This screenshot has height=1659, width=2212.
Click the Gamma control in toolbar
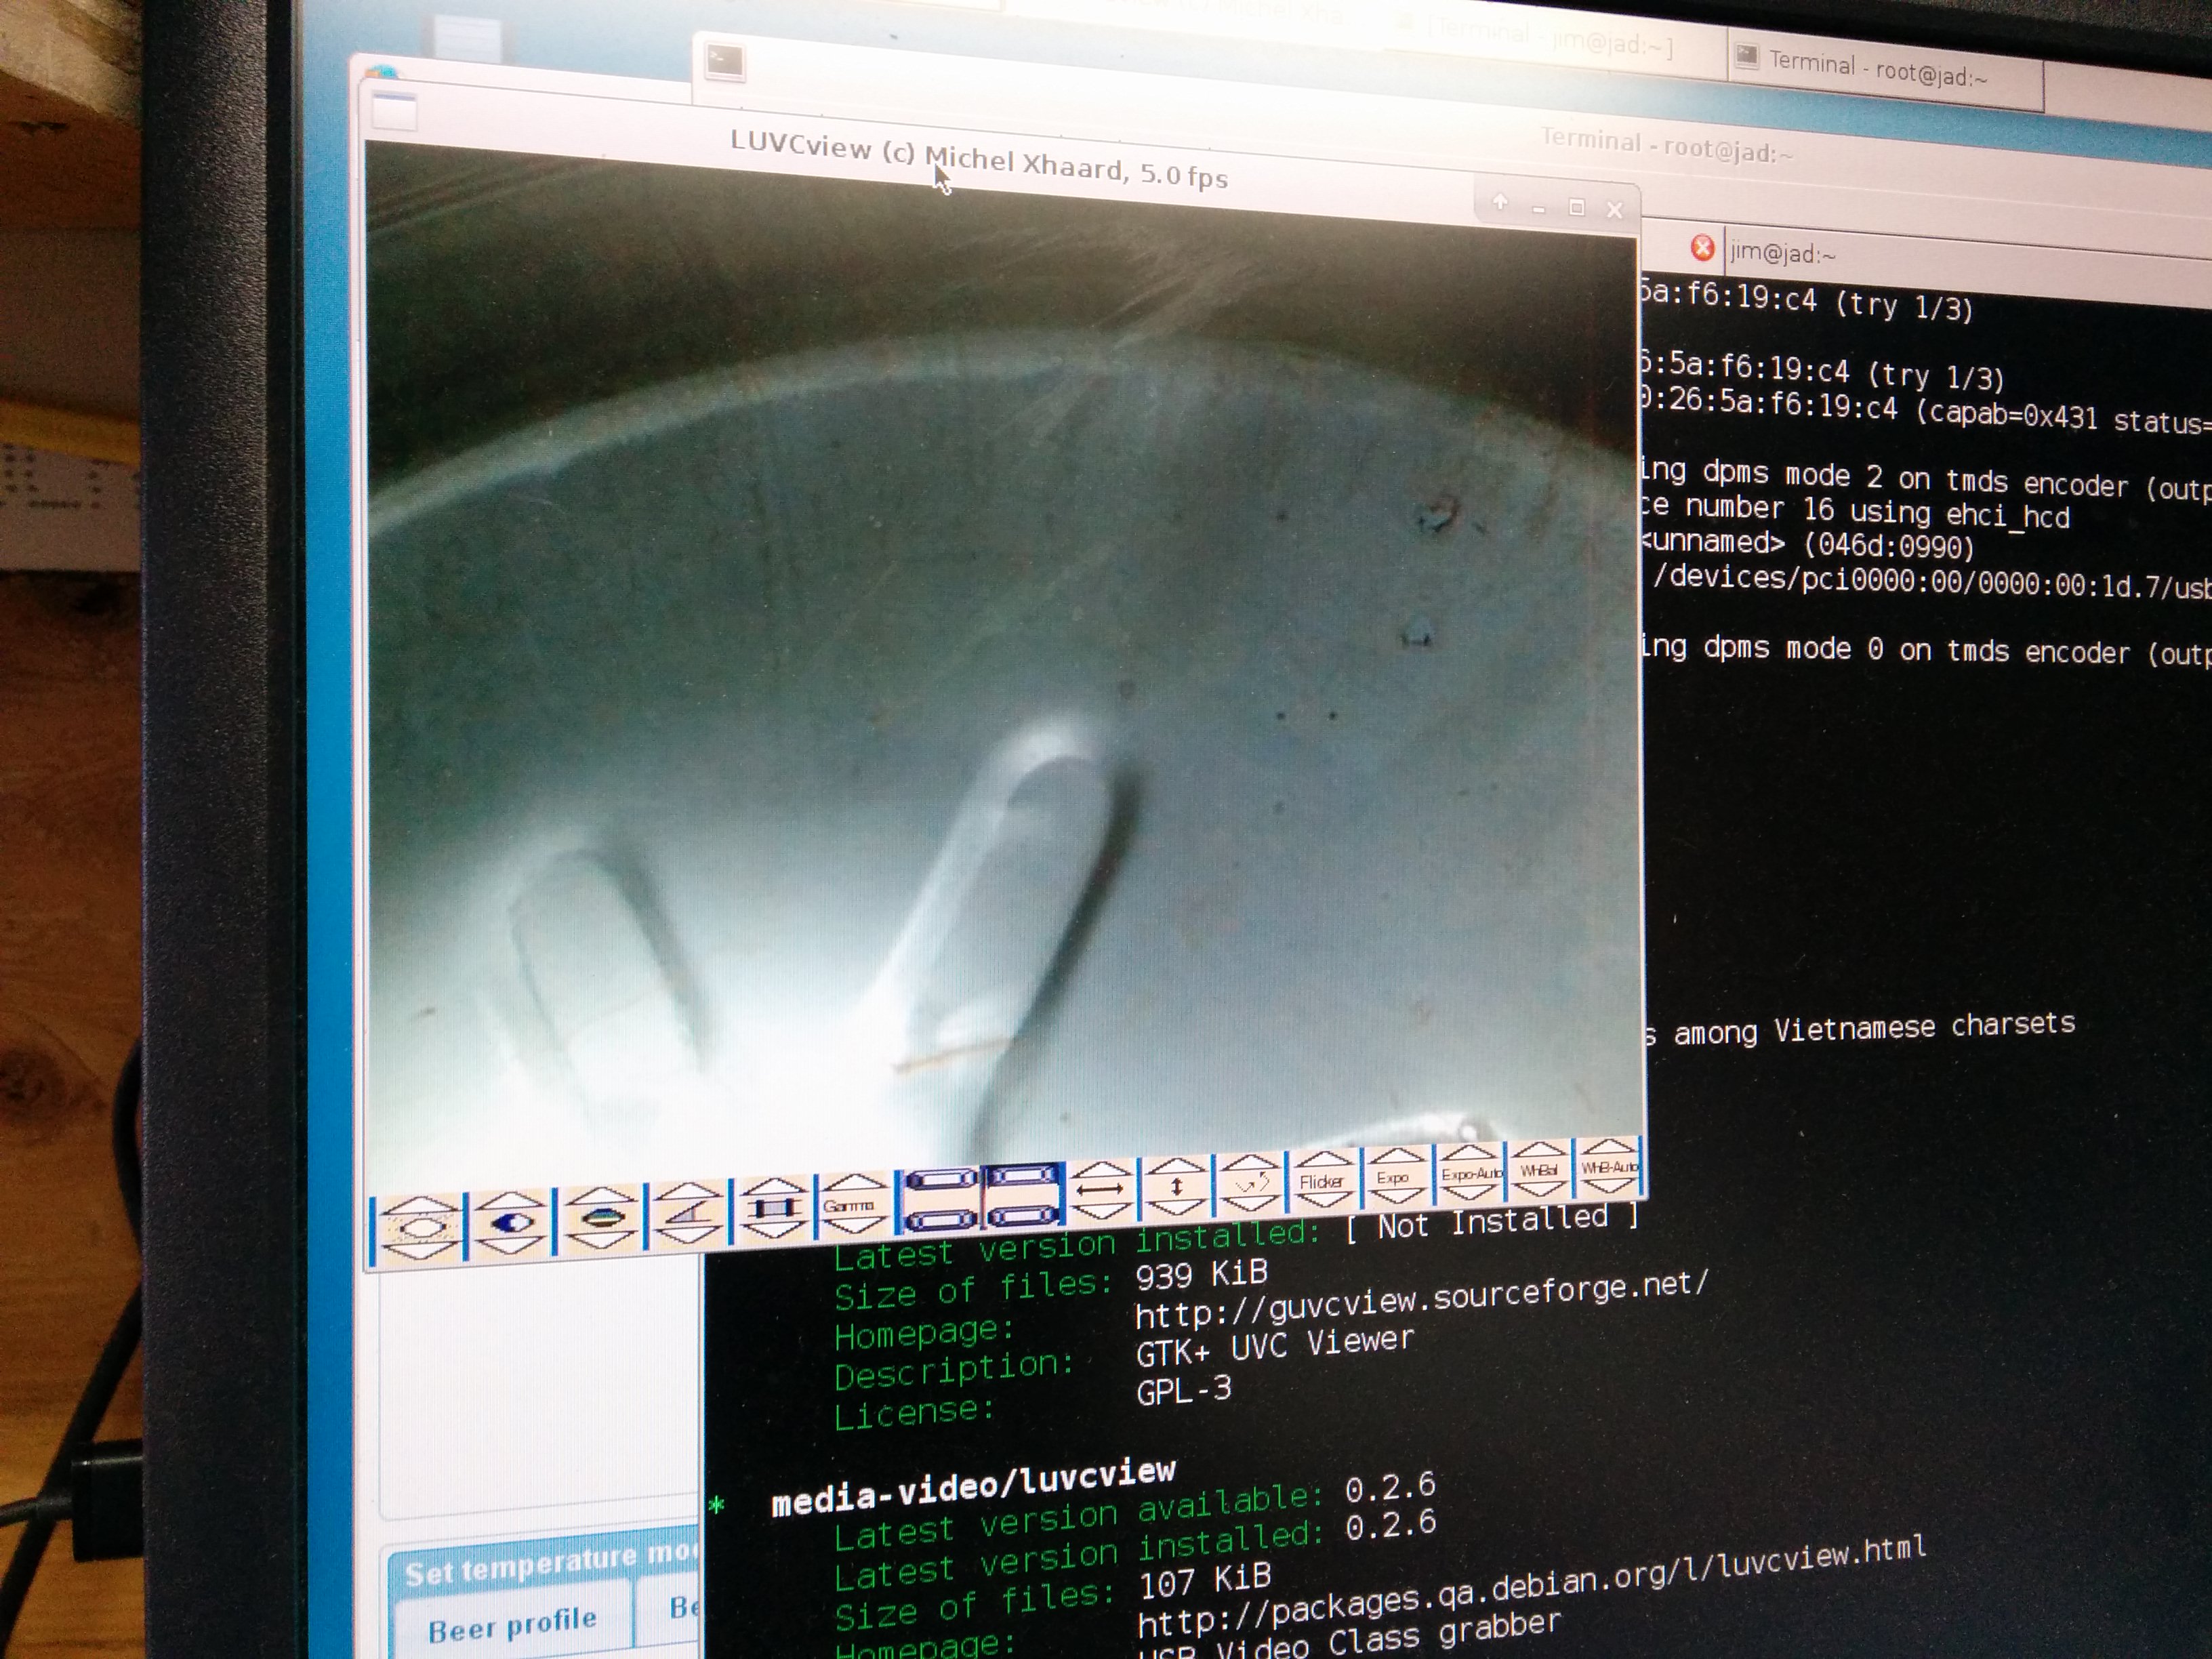click(x=850, y=1205)
